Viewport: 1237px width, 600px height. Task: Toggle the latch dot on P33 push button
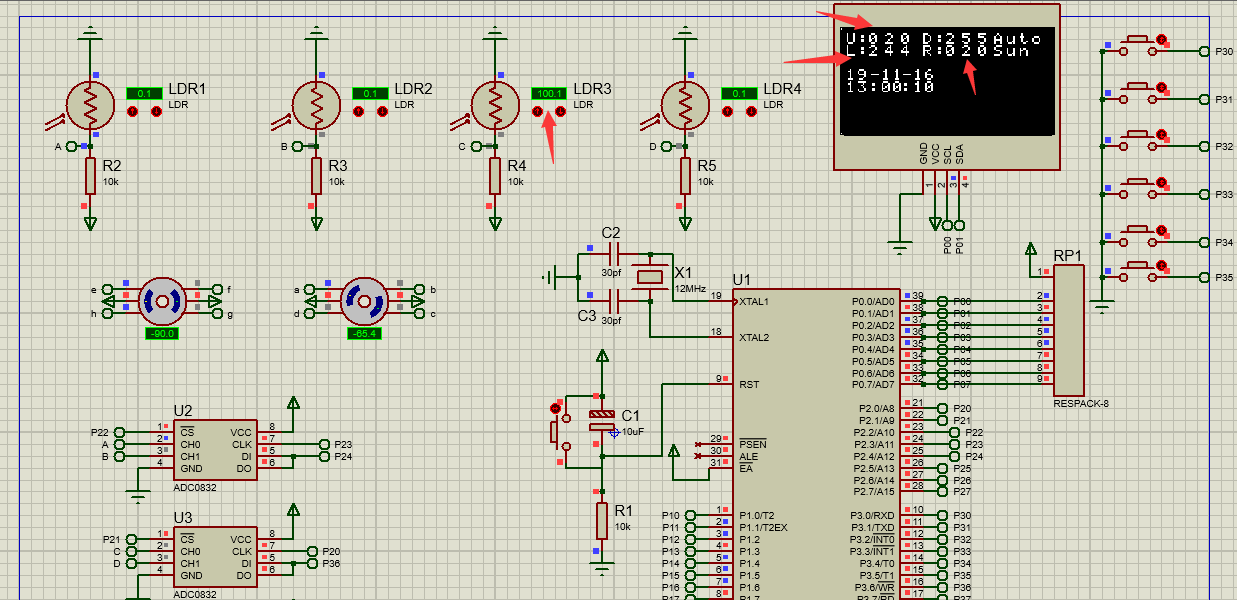[1161, 184]
